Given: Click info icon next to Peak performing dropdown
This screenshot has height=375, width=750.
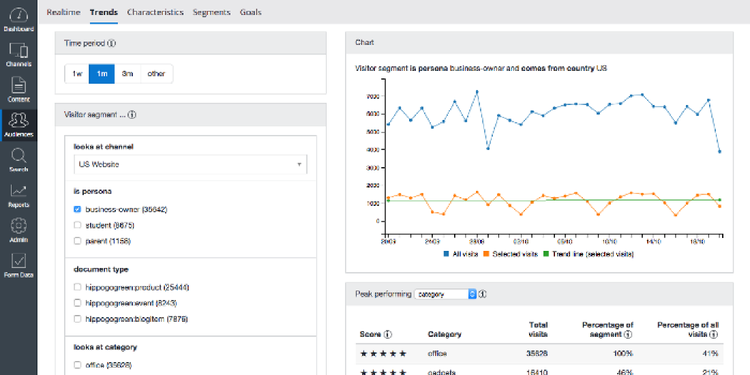Looking at the screenshot, I should click(483, 294).
